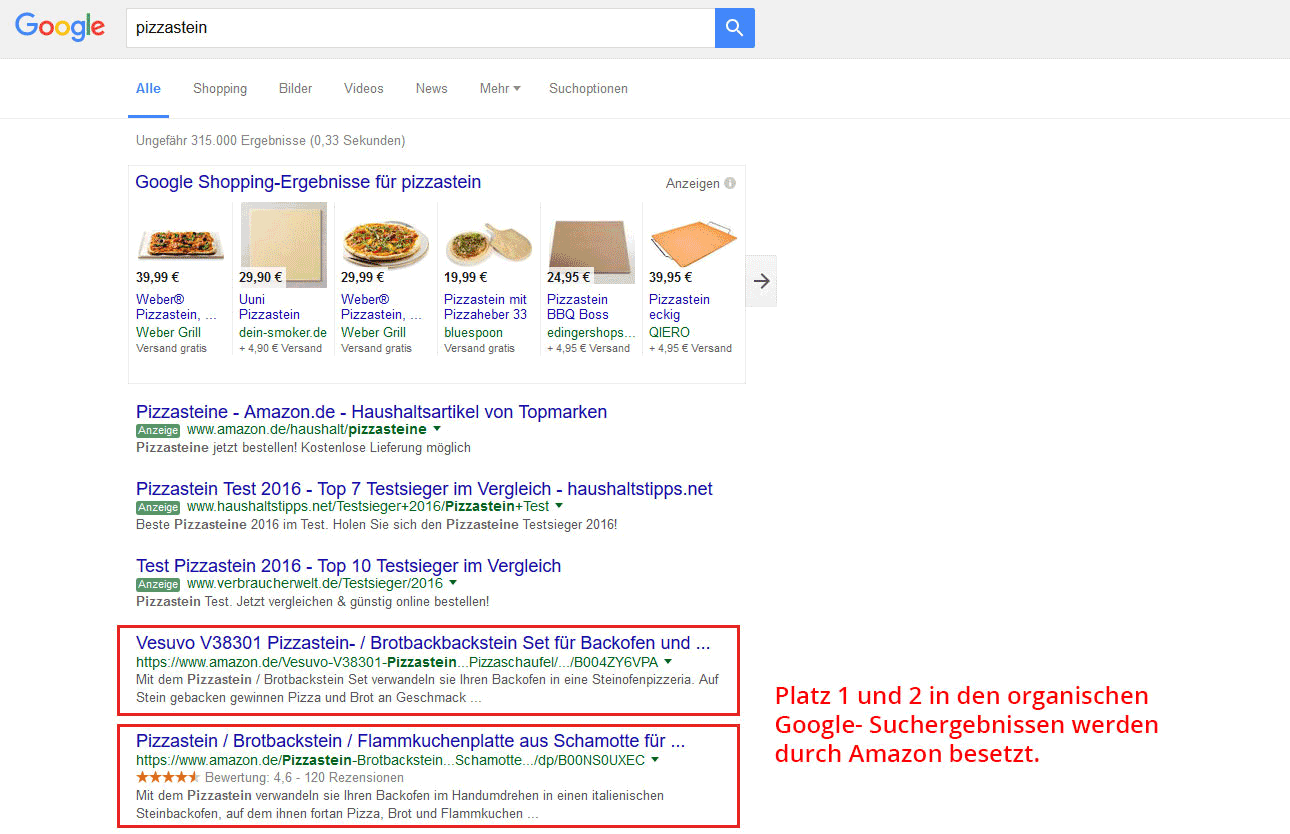
Task: Click the Google logo
Action: (x=60, y=27)
